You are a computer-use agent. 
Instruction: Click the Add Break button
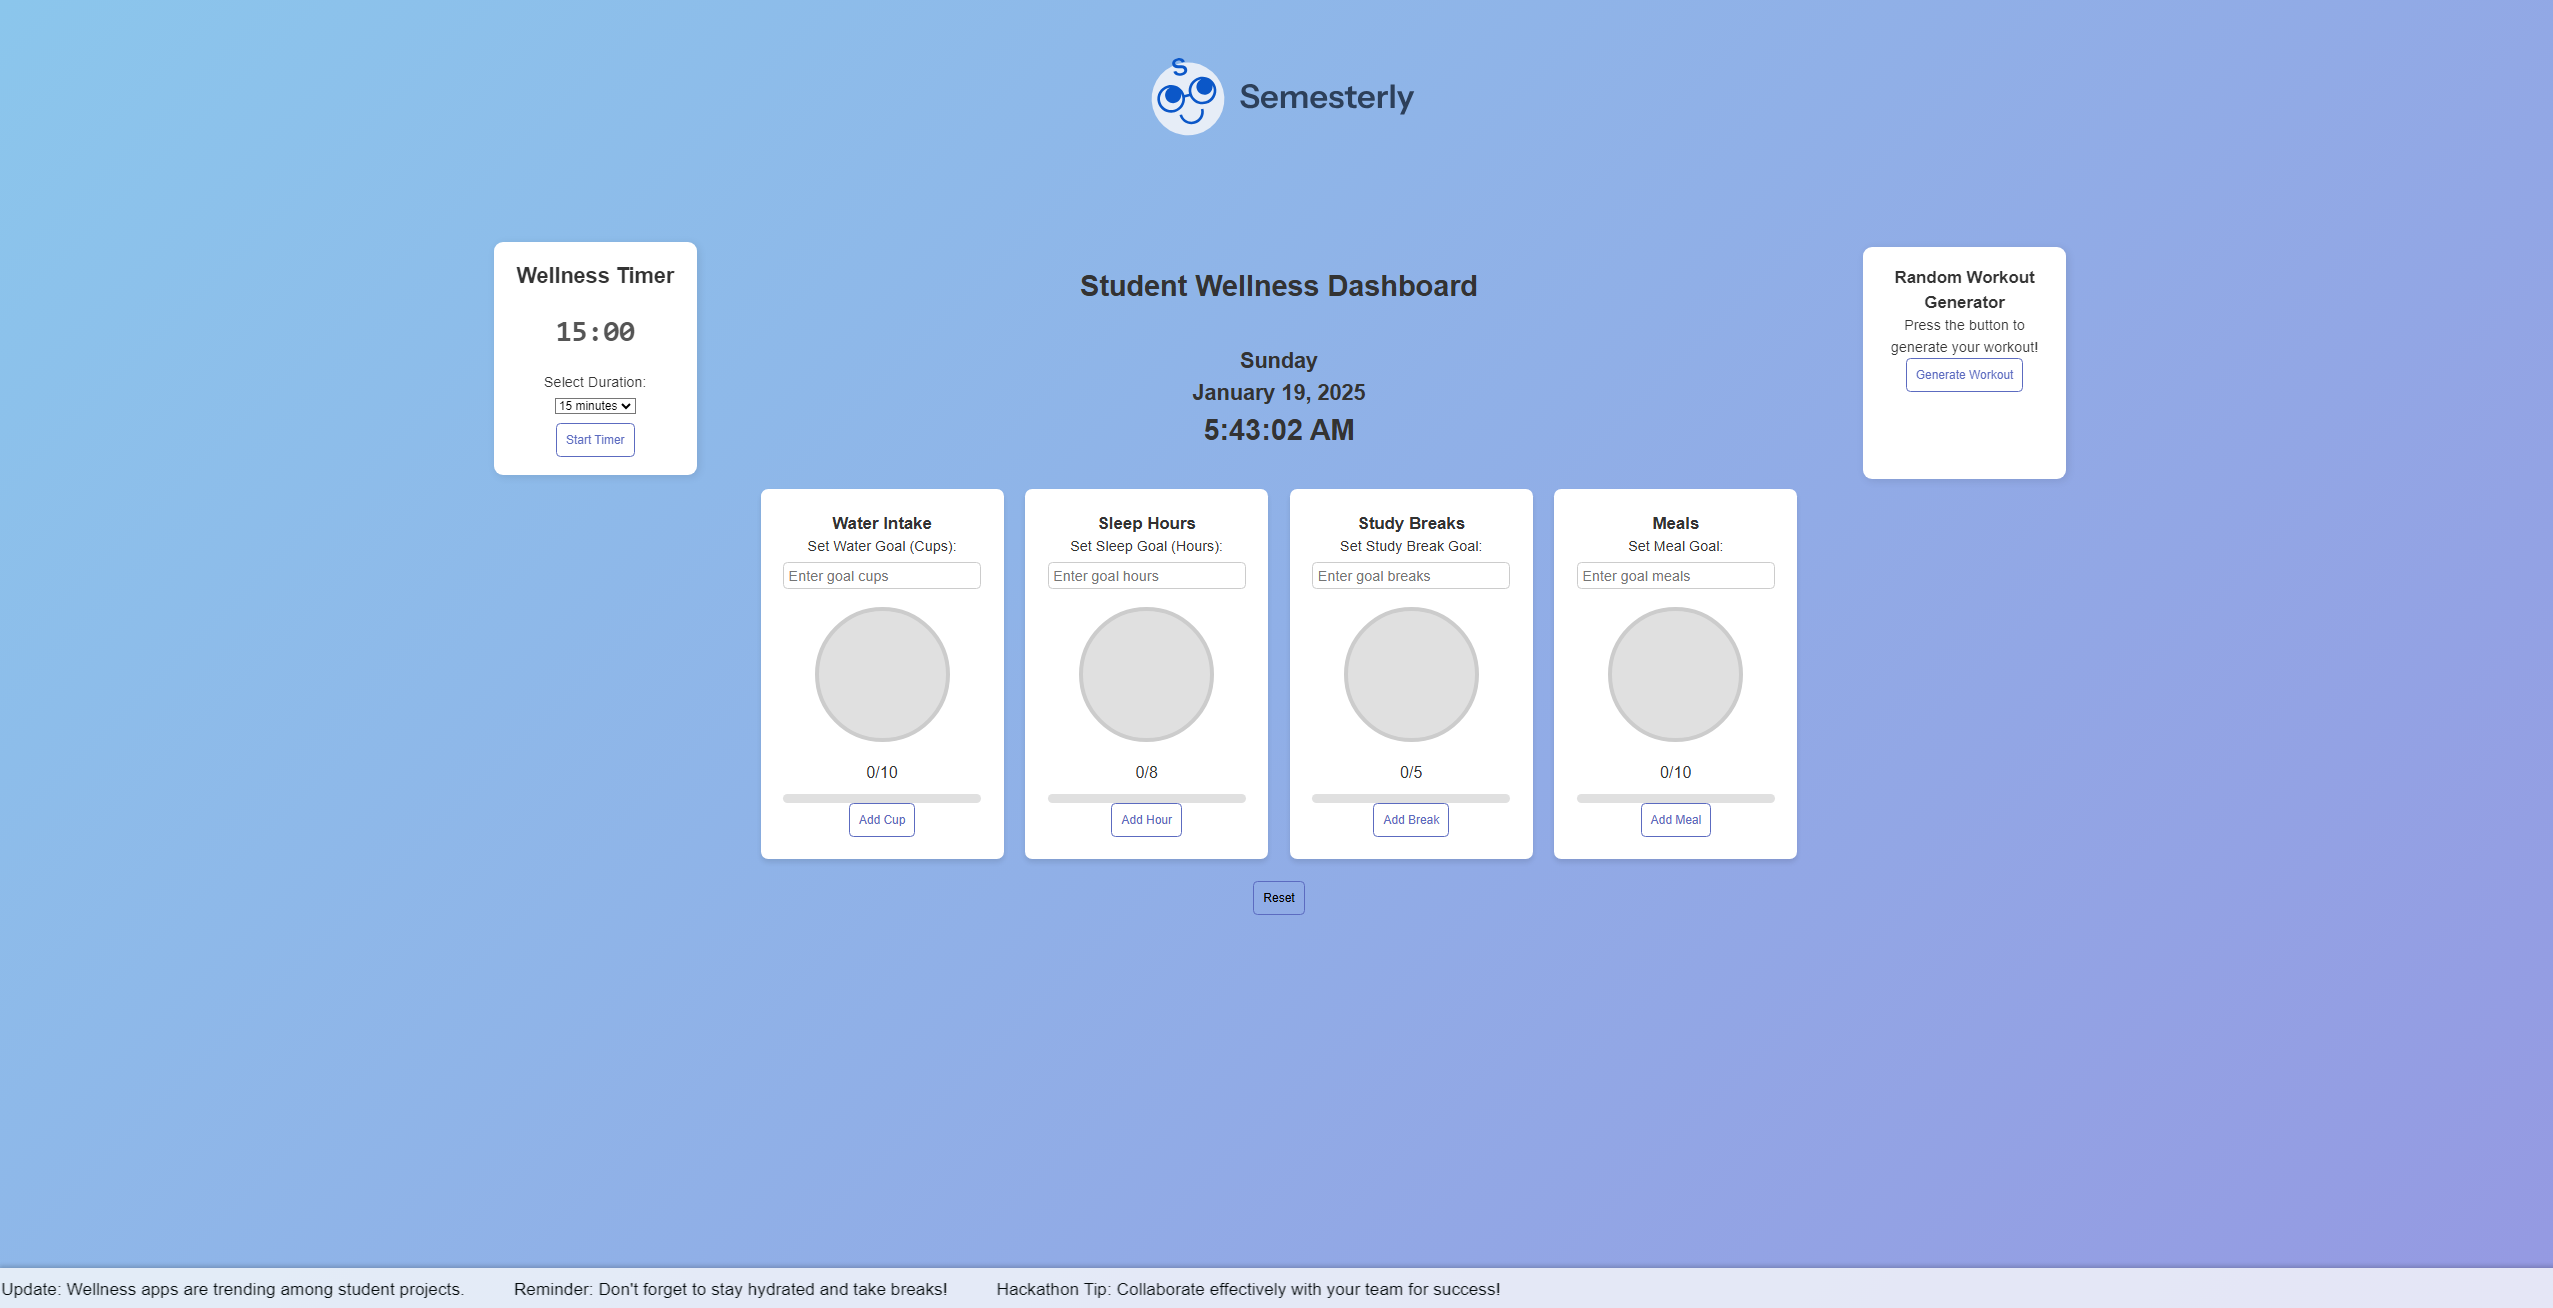click(1410, 820)
